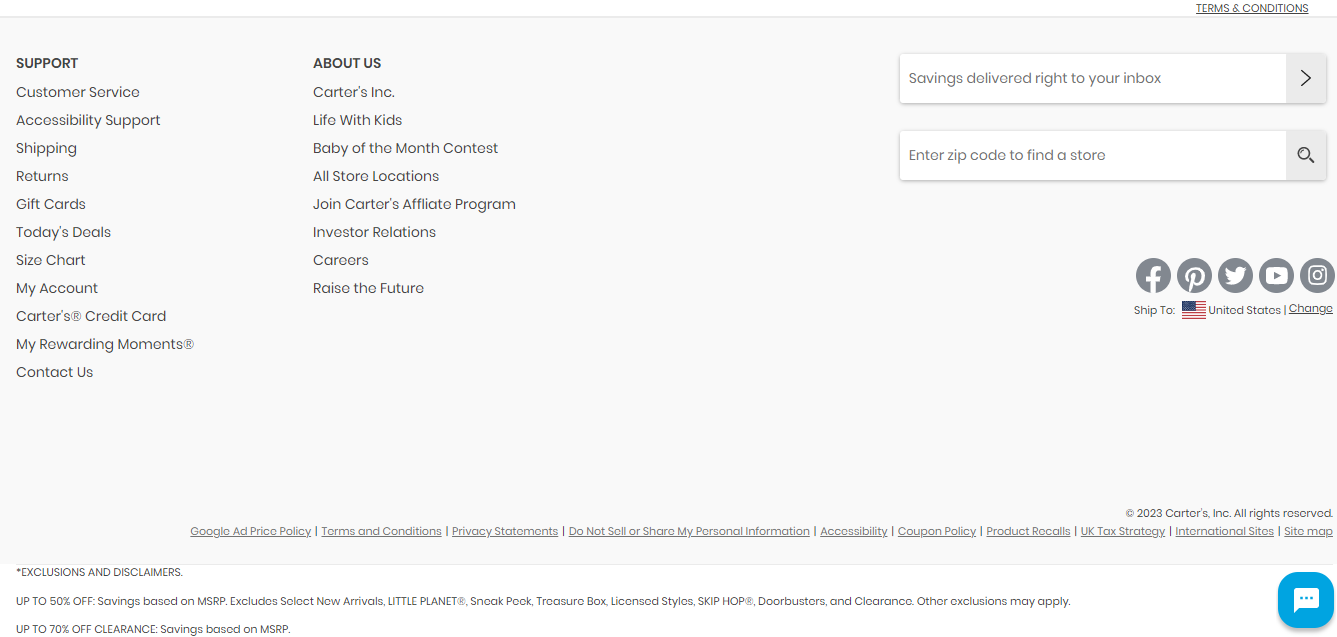
Task: Open Carter's Instagram page icon
Action: click(x=1317, y=275)
